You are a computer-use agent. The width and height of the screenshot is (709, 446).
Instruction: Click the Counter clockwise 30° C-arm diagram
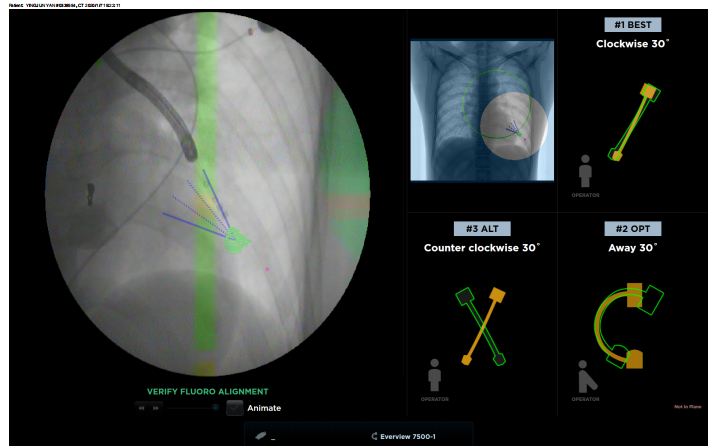click(482, 326)
